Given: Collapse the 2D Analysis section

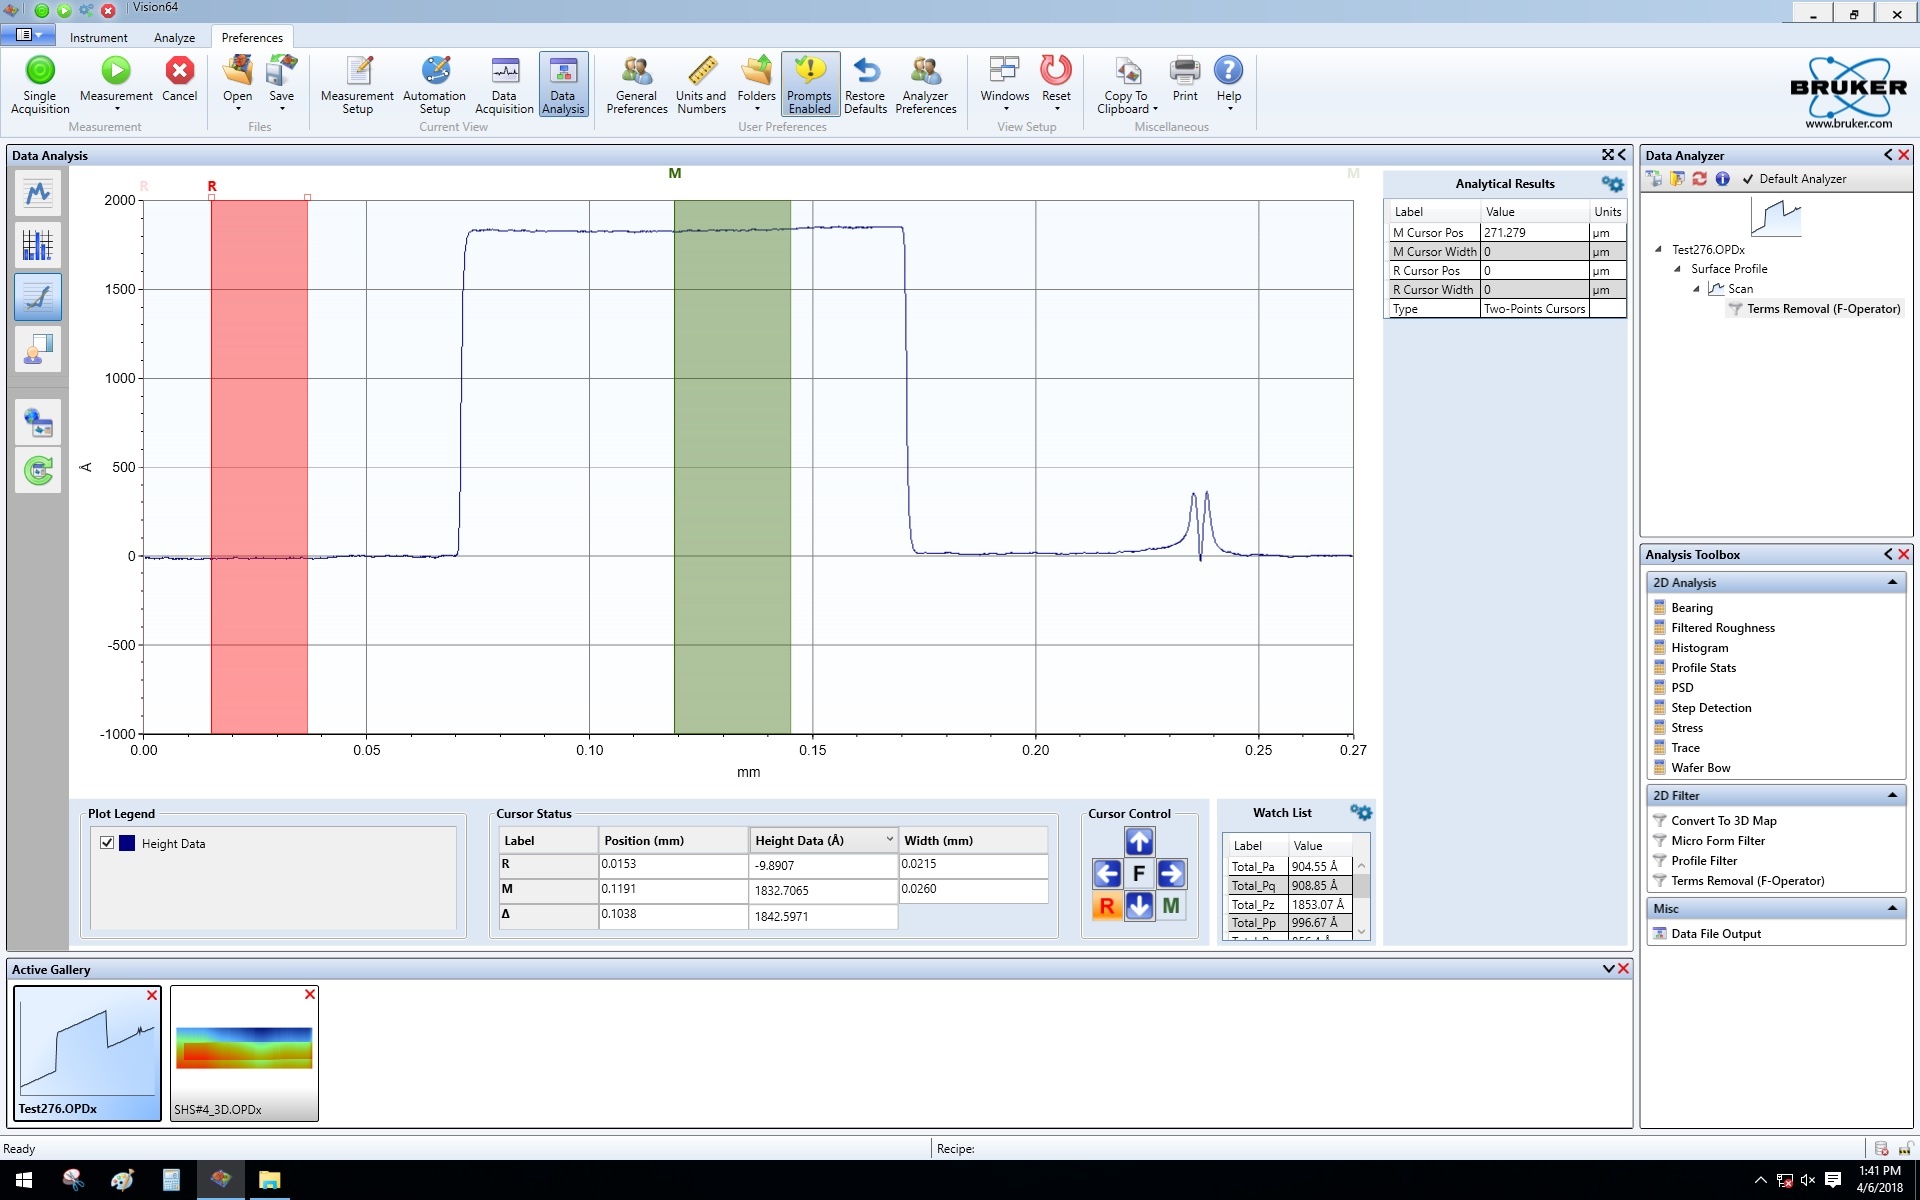Looking at the screenshot, I should coord(1892,582).
